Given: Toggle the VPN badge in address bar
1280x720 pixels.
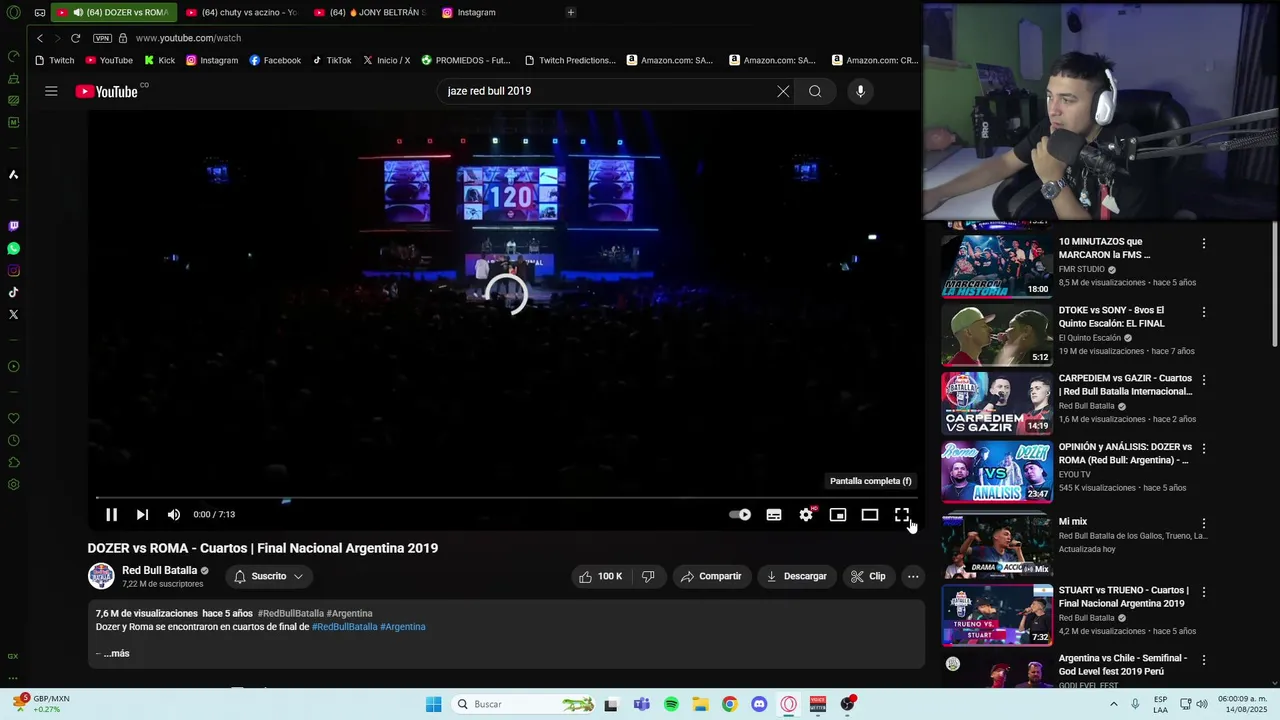Looking at the screenshot, I should tap(102, 38).
